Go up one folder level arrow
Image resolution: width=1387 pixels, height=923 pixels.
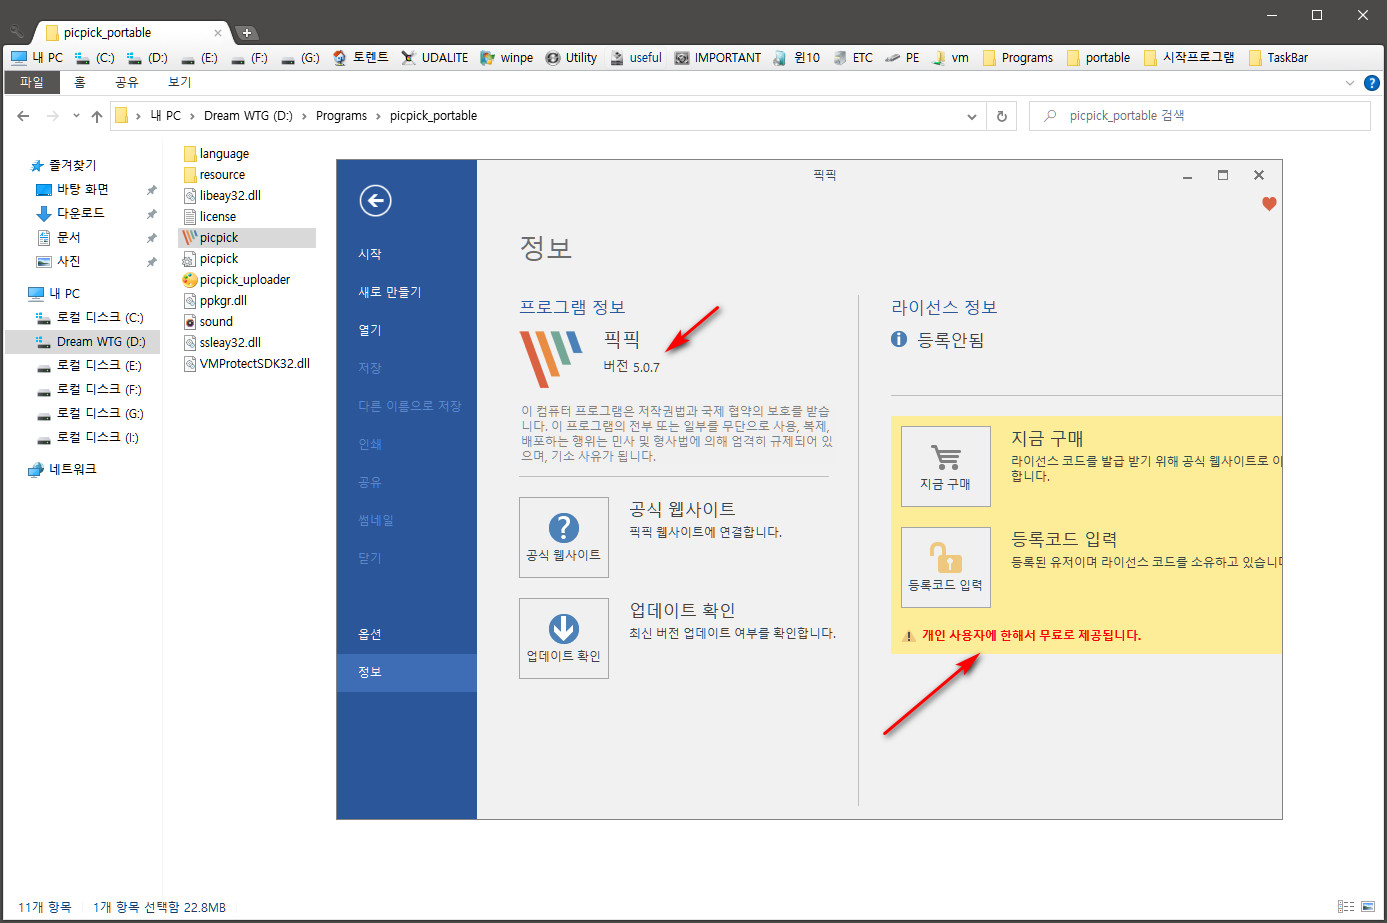tap(97, 116)
